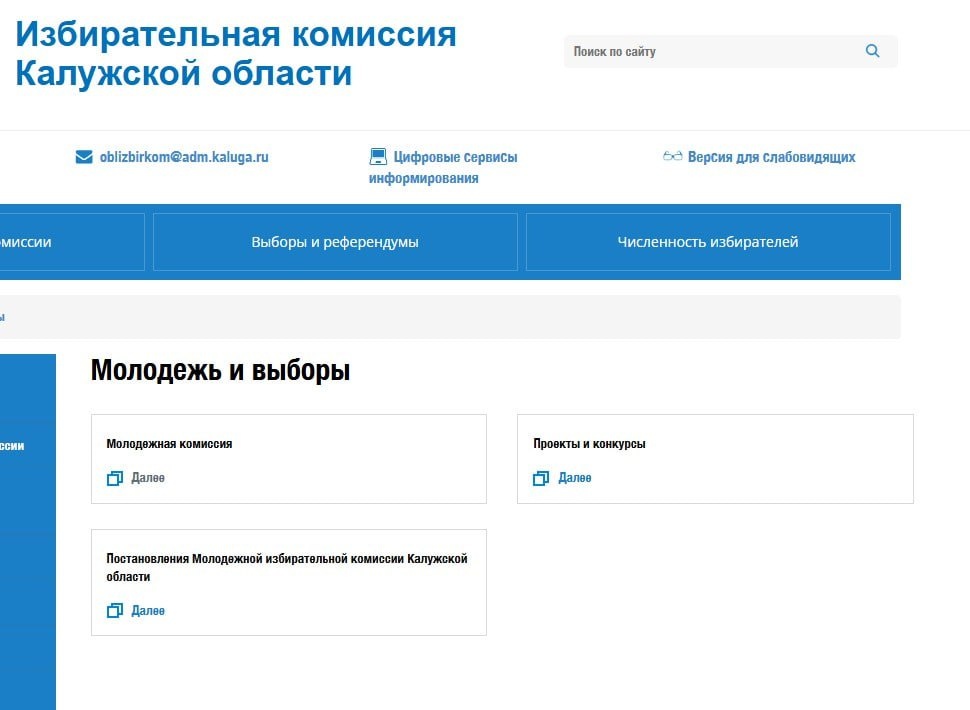Click Далее link in Постановления card
This screenshot has height=710, width=970.
pos(148,611)
